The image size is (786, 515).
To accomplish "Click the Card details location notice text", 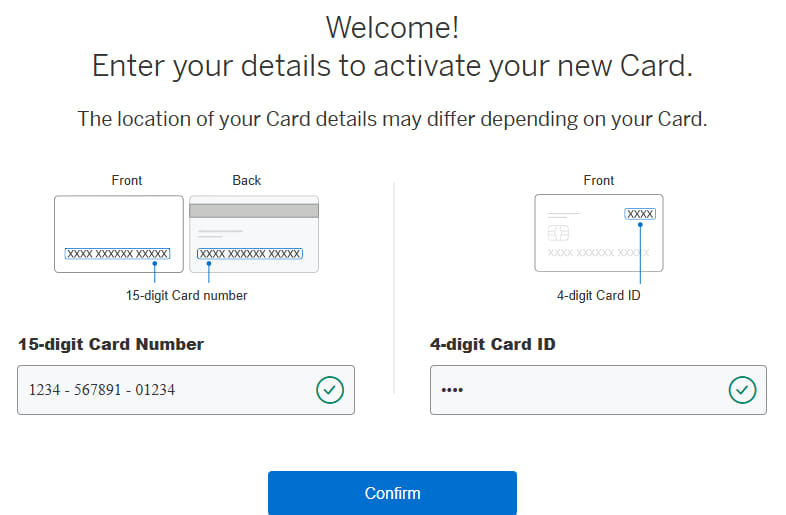I will [x=392, y=119].
